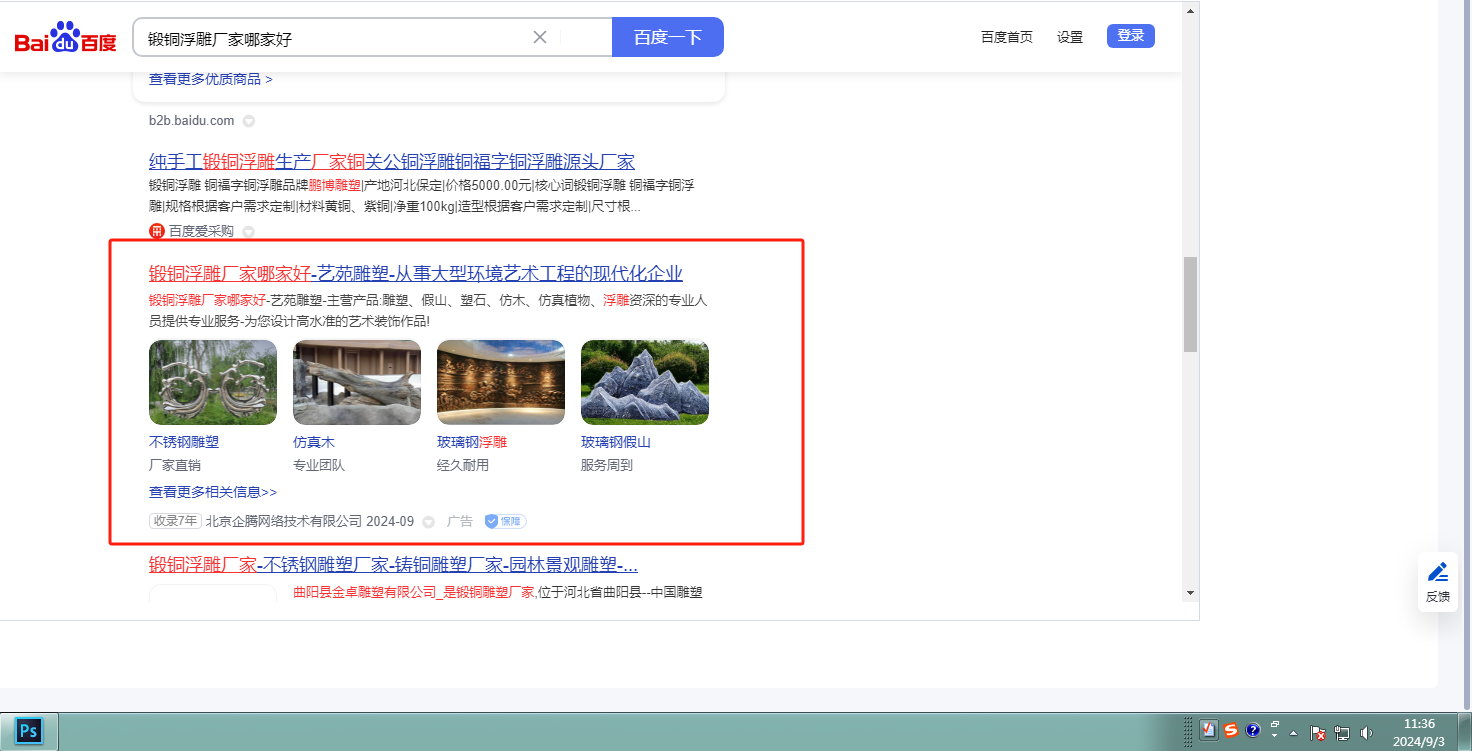Open Photoshop from the taskbar
This screenshot has width=1472, height=751.
29,731
